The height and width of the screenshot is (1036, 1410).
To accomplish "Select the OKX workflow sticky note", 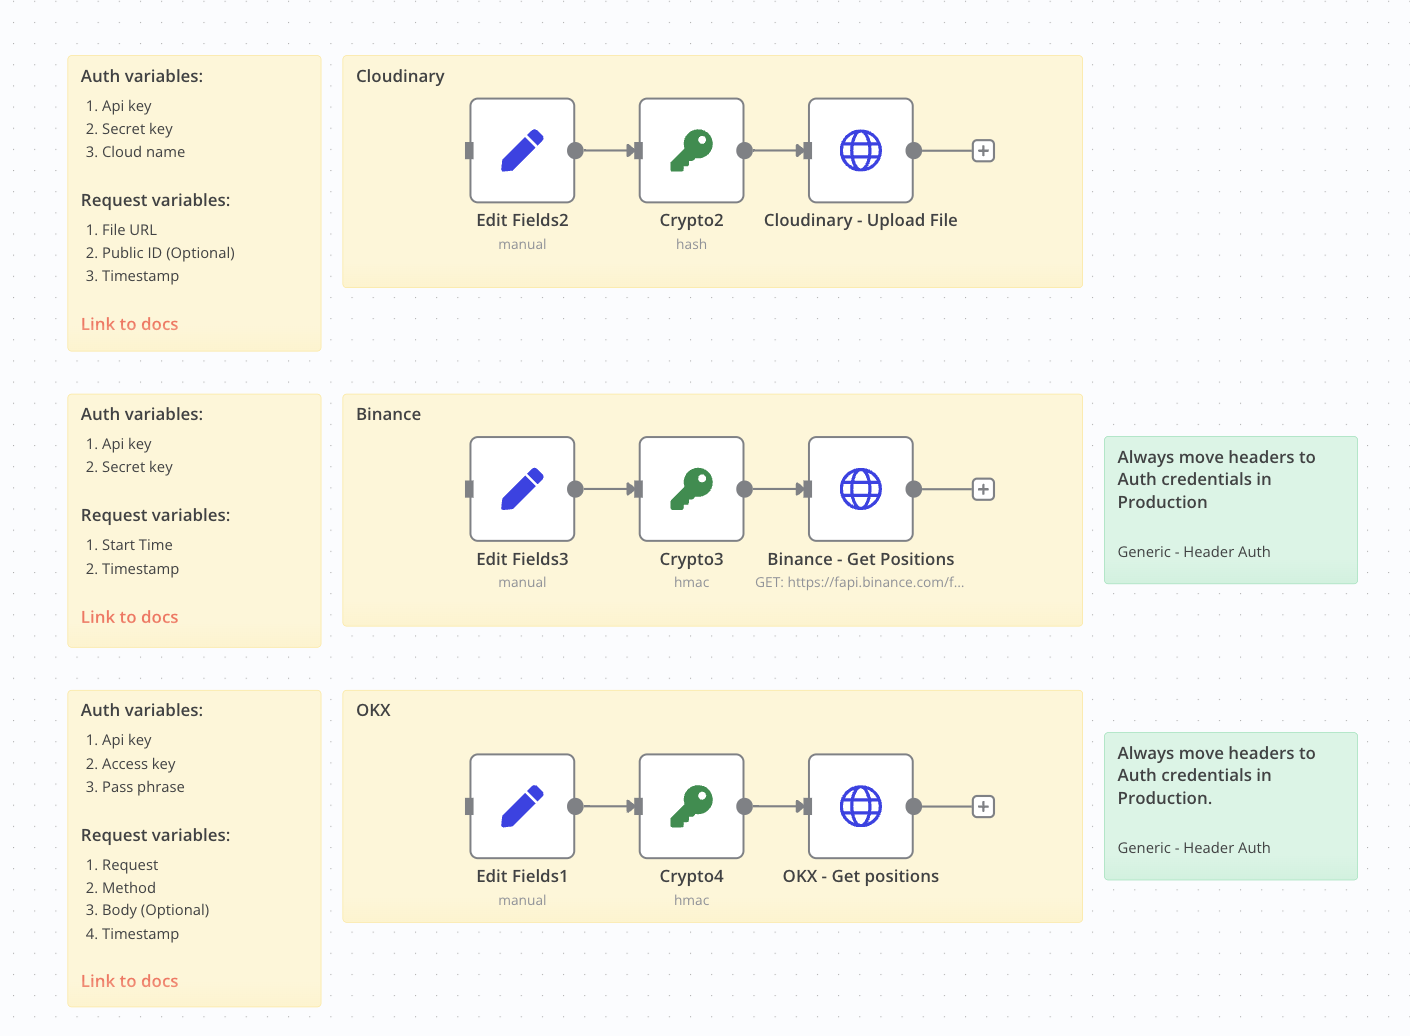I will point(372,710).
